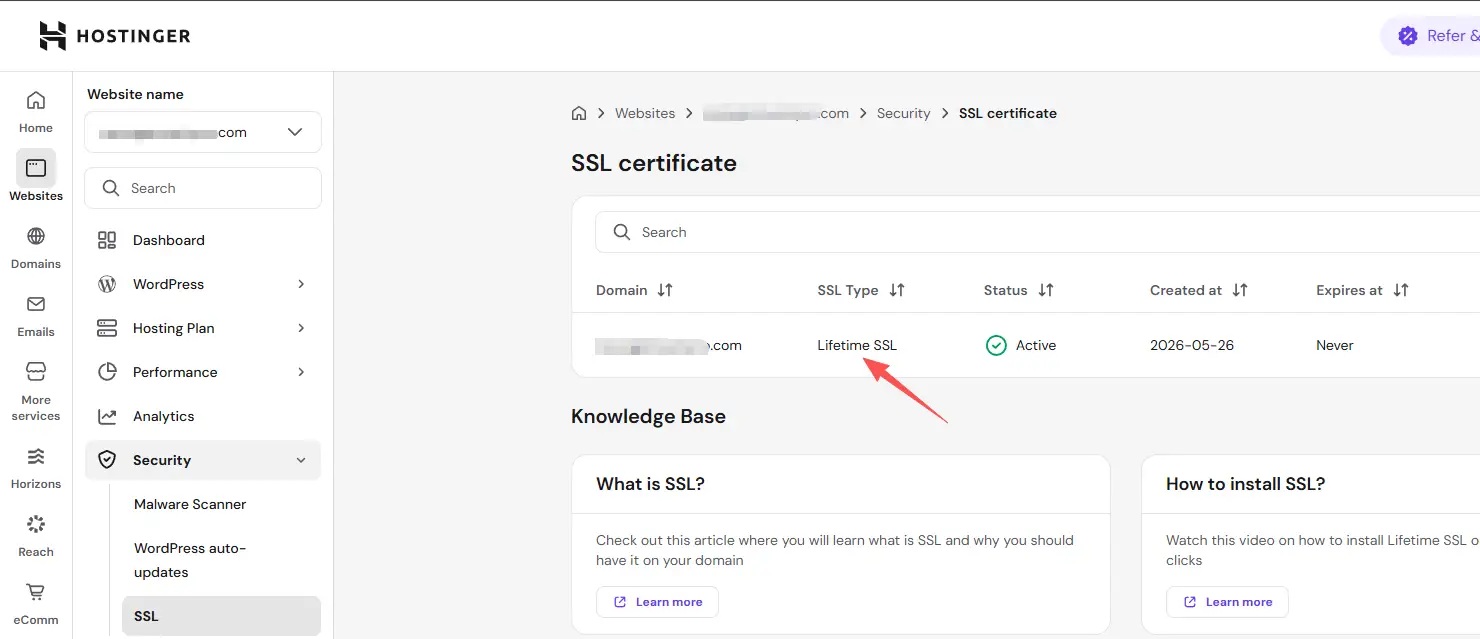Open eComm cart icon
The width and height of the screenshot is (1480, 639).
[x=36, y=592]
